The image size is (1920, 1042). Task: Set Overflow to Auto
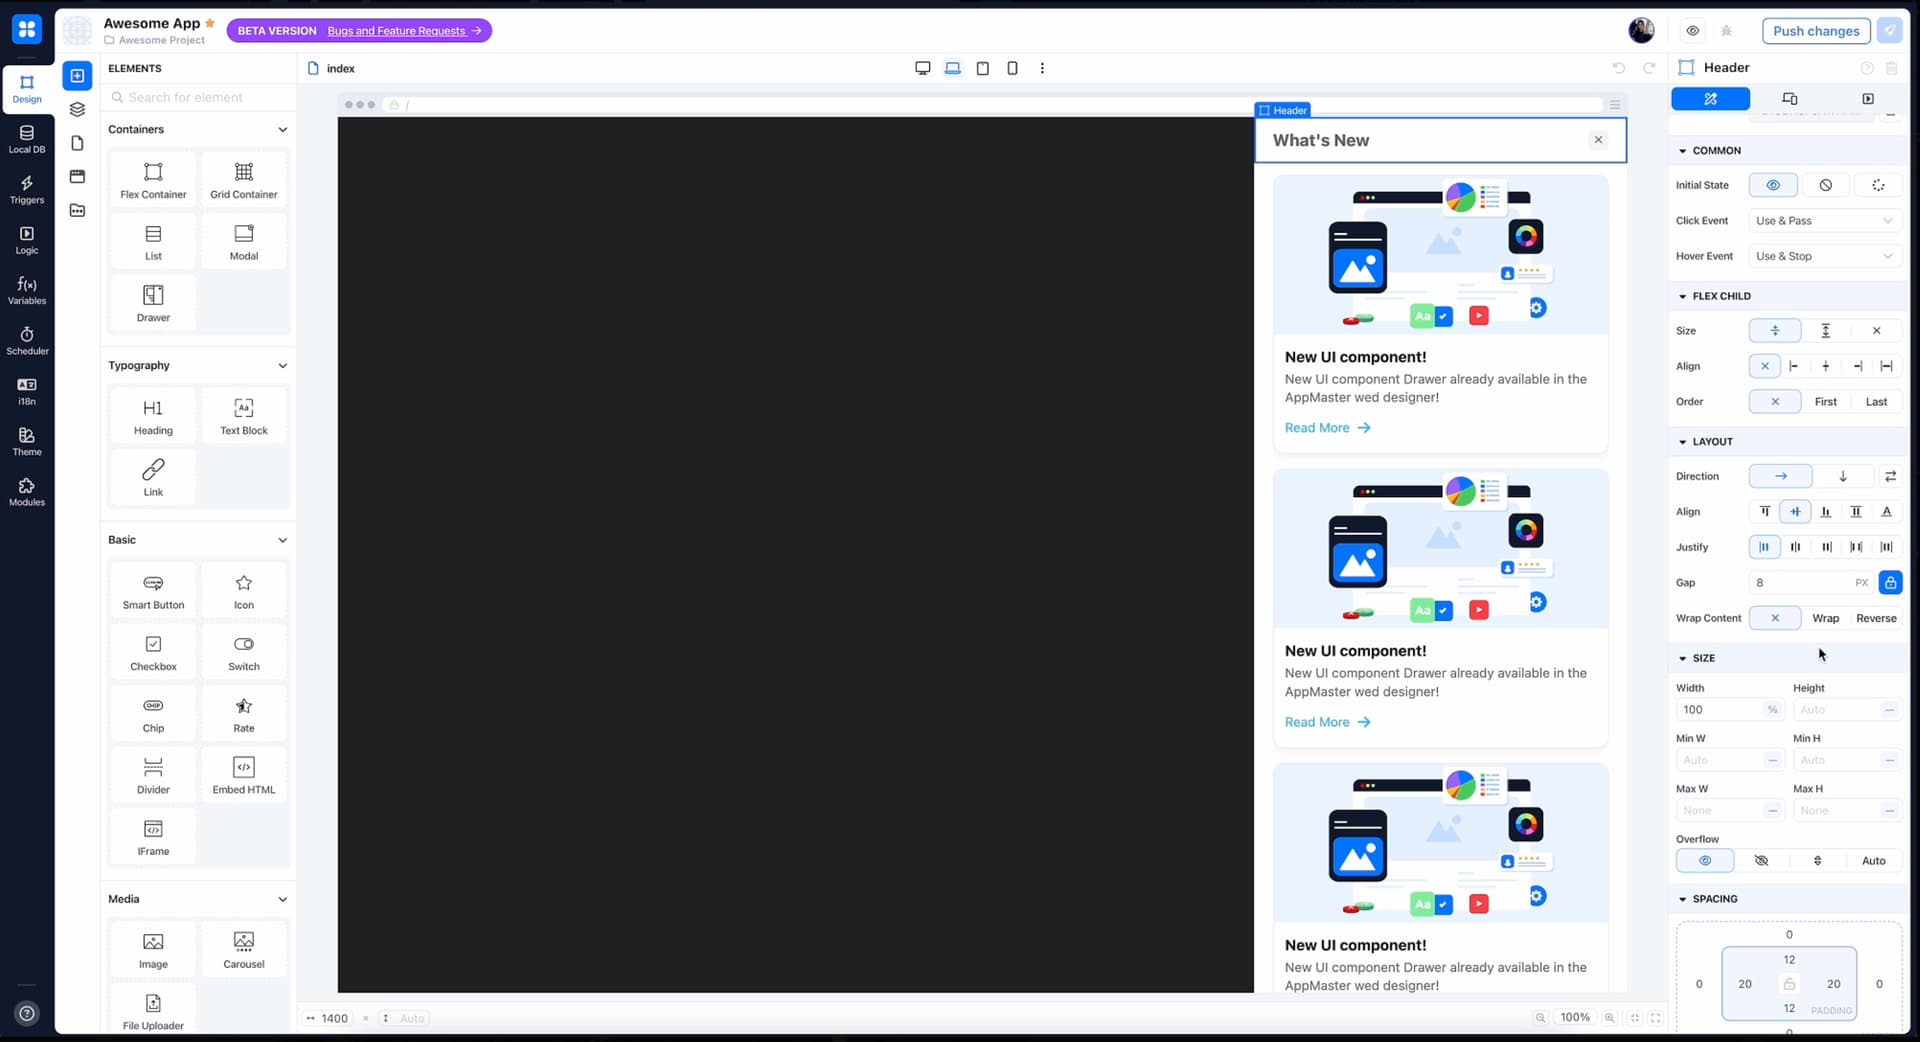tap(1873, 861)
